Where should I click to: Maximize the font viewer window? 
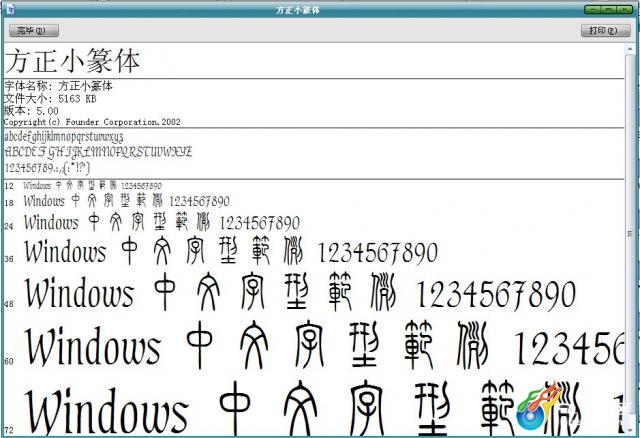609,9
